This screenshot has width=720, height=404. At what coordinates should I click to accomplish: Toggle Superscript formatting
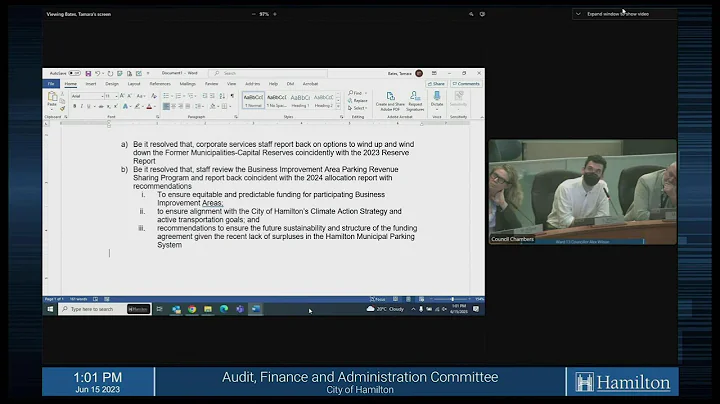[115, 107]
